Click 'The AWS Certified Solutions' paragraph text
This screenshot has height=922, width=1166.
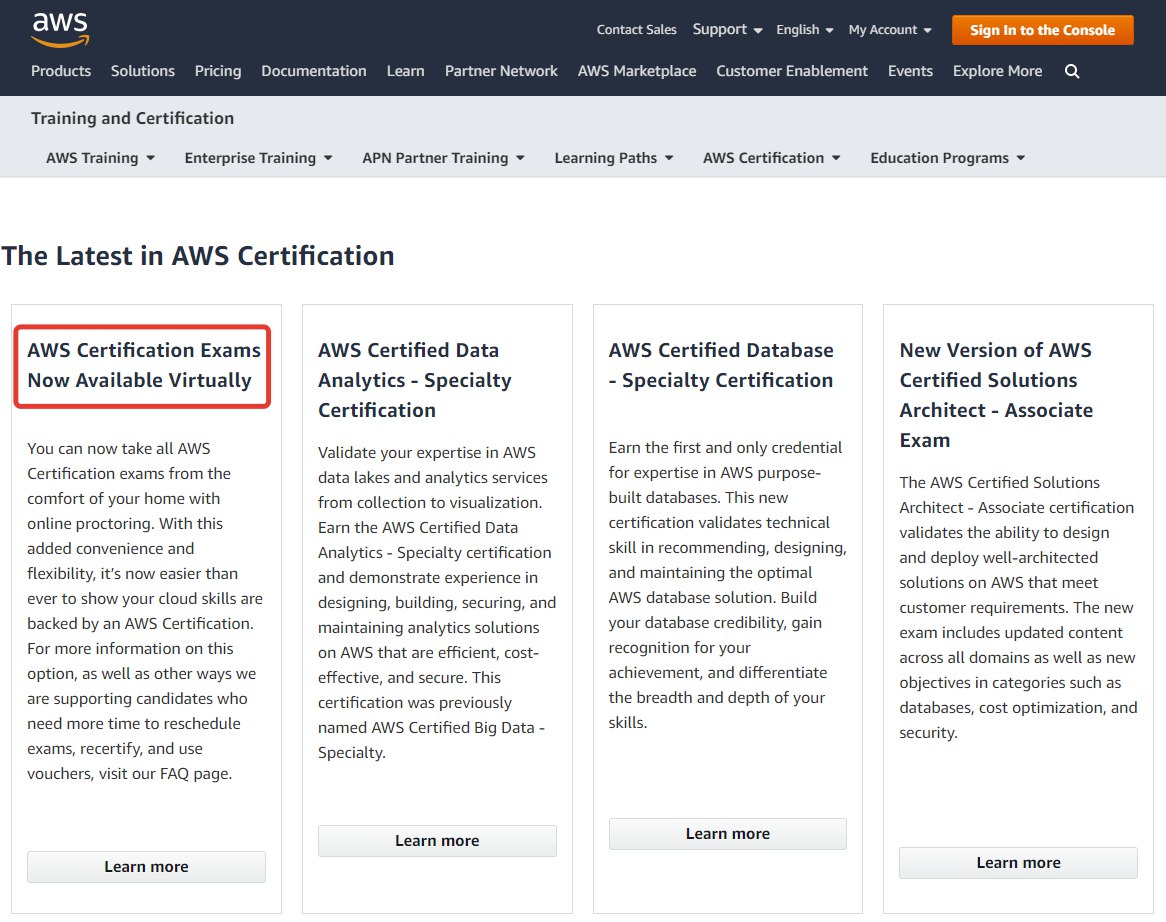[x=1018, y=607]
